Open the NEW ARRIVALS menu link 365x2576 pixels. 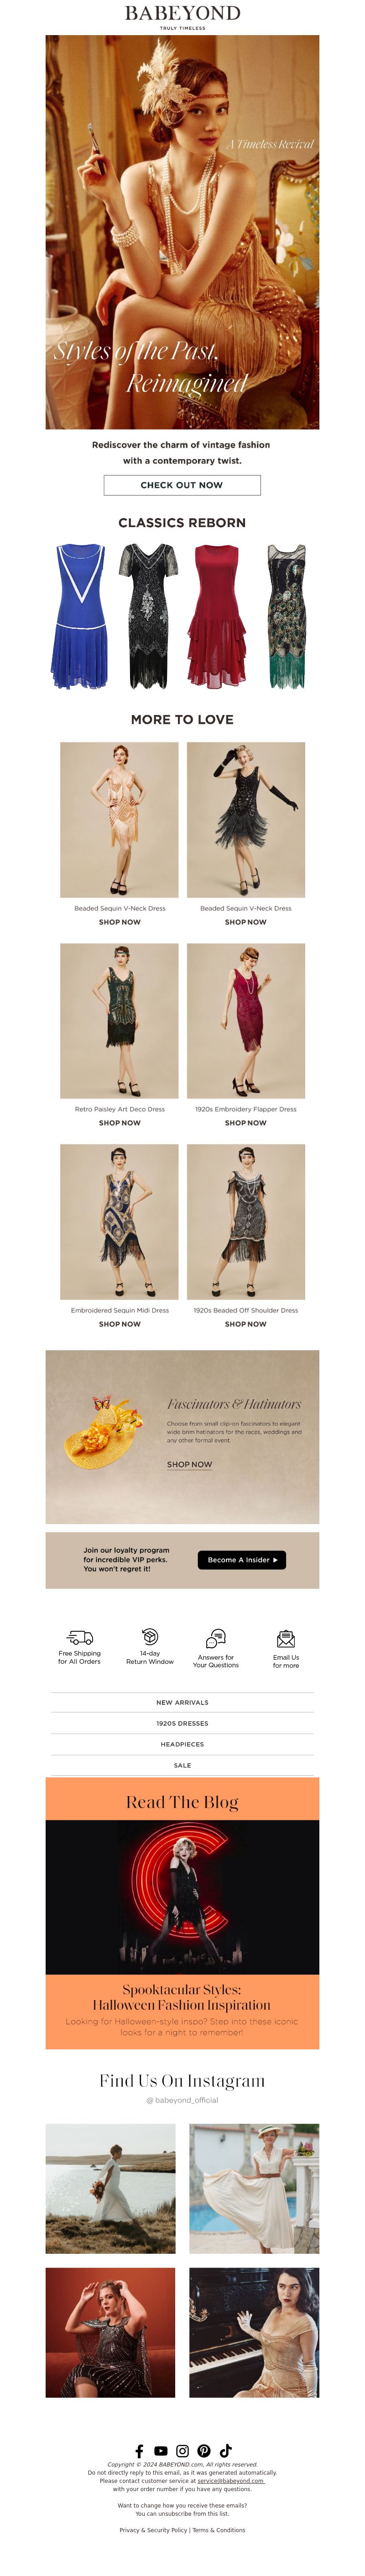[x=182, y=1702]
